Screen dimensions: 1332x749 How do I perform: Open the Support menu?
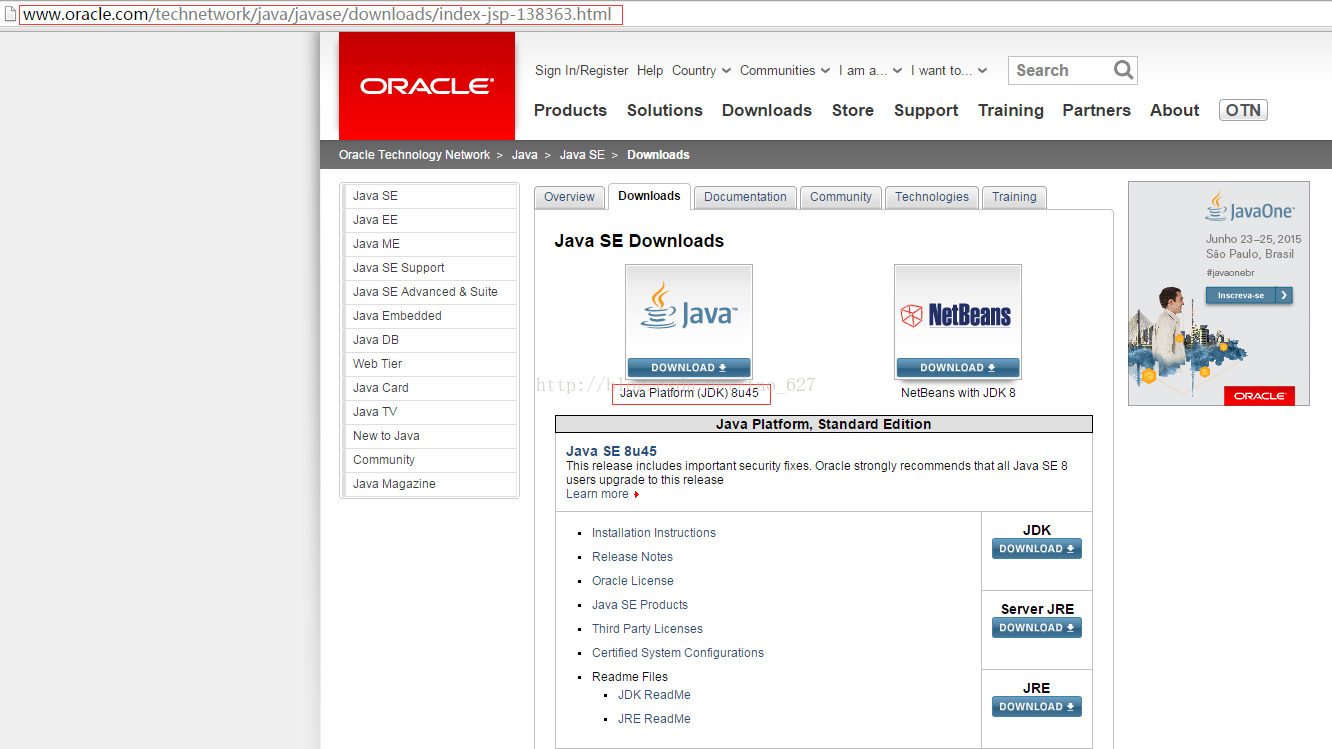pos(926,110)
